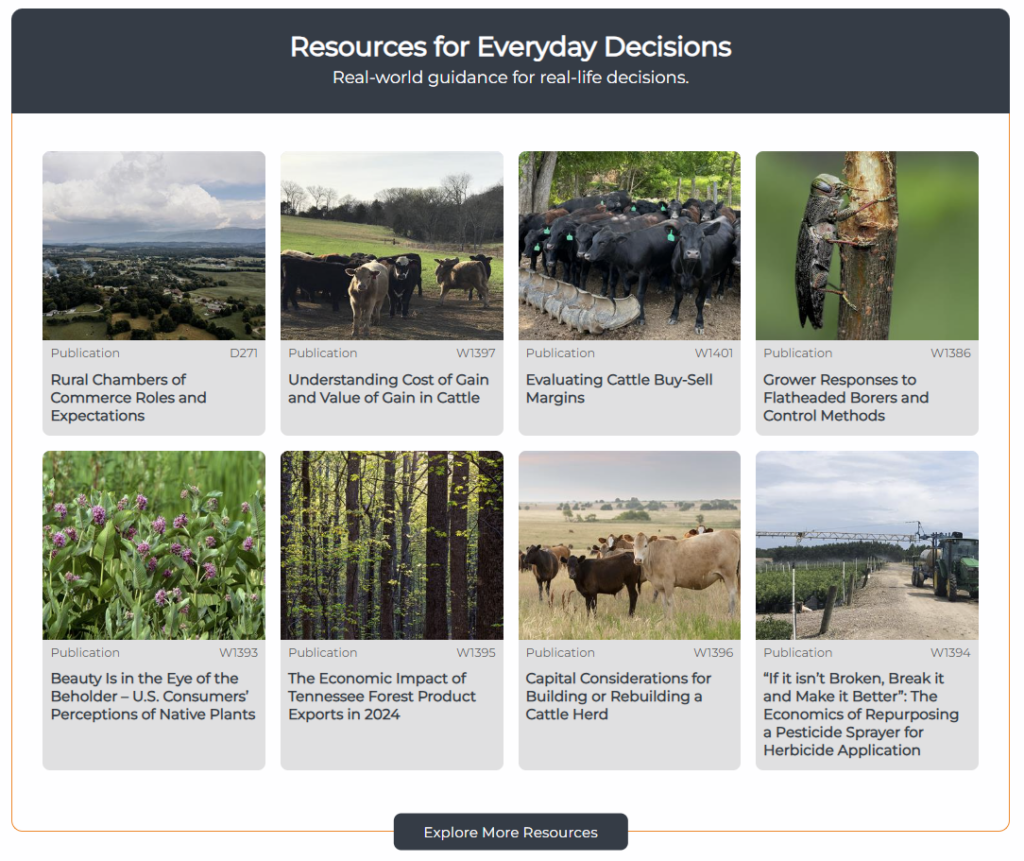Screen dimensions: 1024x861
Task: Open Beauty Is in the Eye title link
Action: pos(153,696)
